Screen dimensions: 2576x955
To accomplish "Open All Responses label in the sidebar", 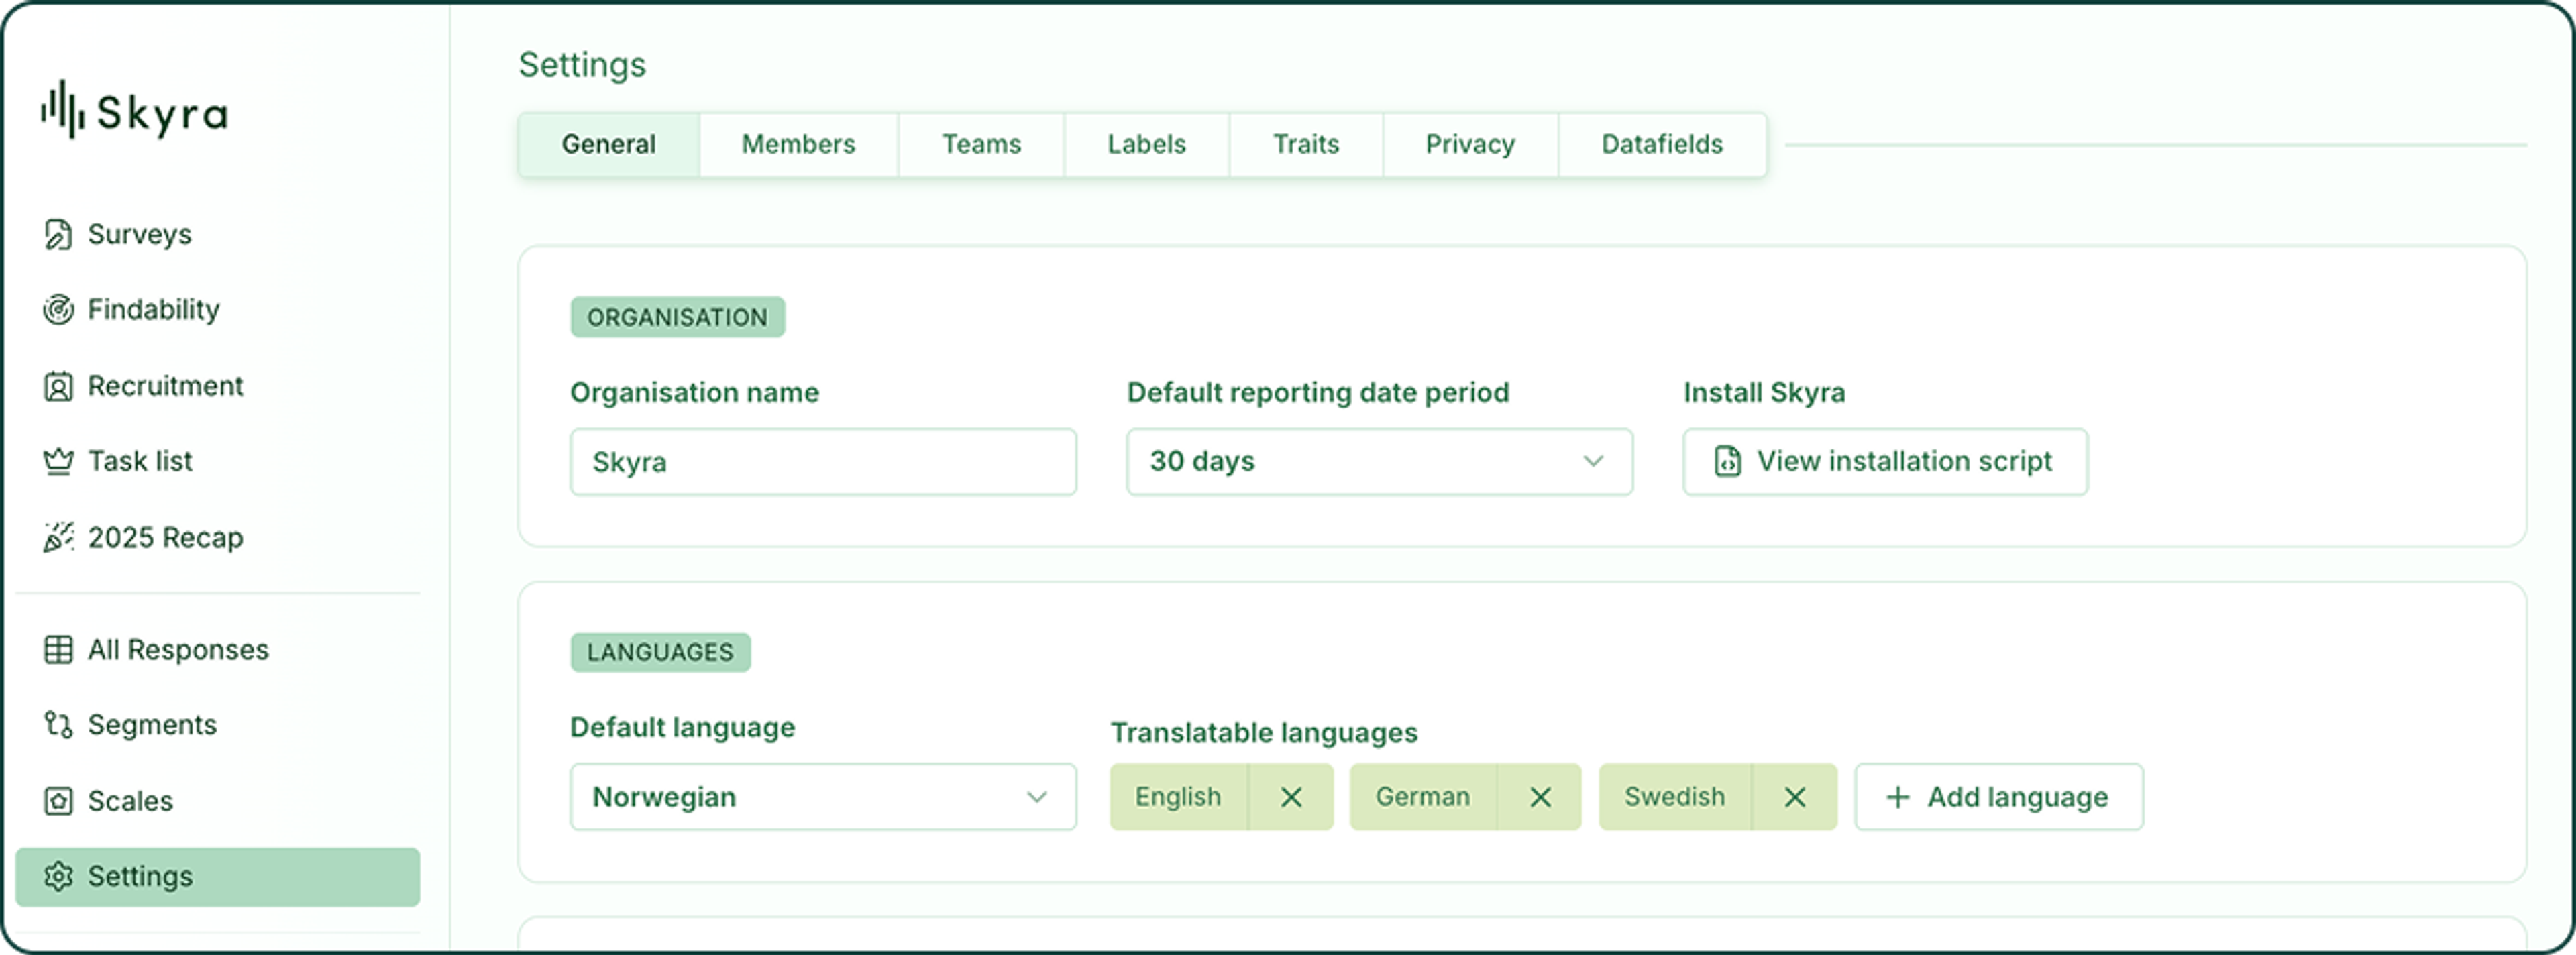I will [178, 650].
